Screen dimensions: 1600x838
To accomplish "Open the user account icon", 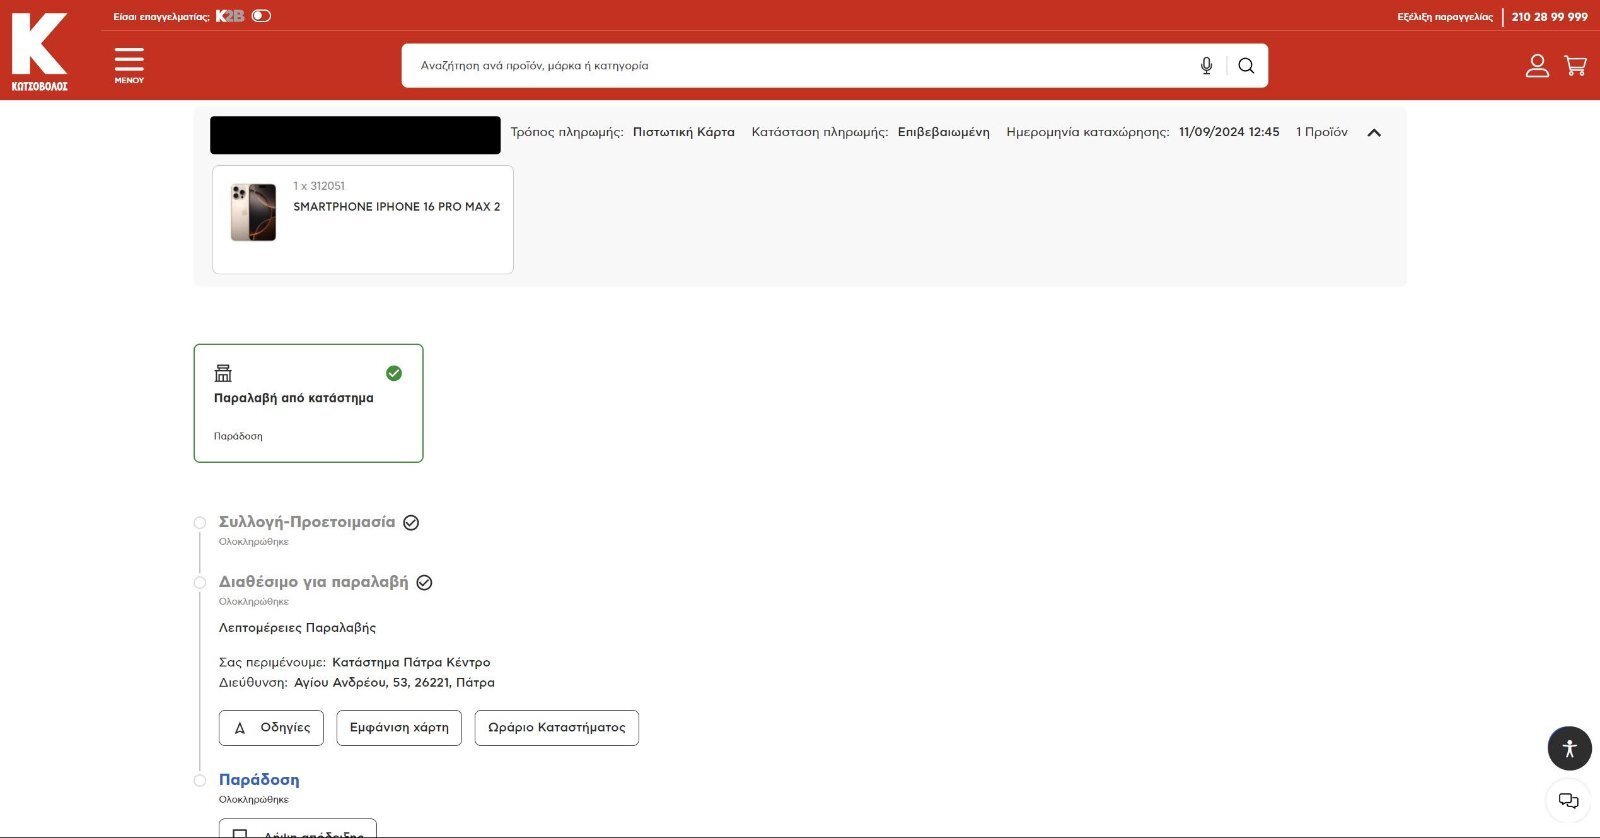I will (x=1537, y=66).
